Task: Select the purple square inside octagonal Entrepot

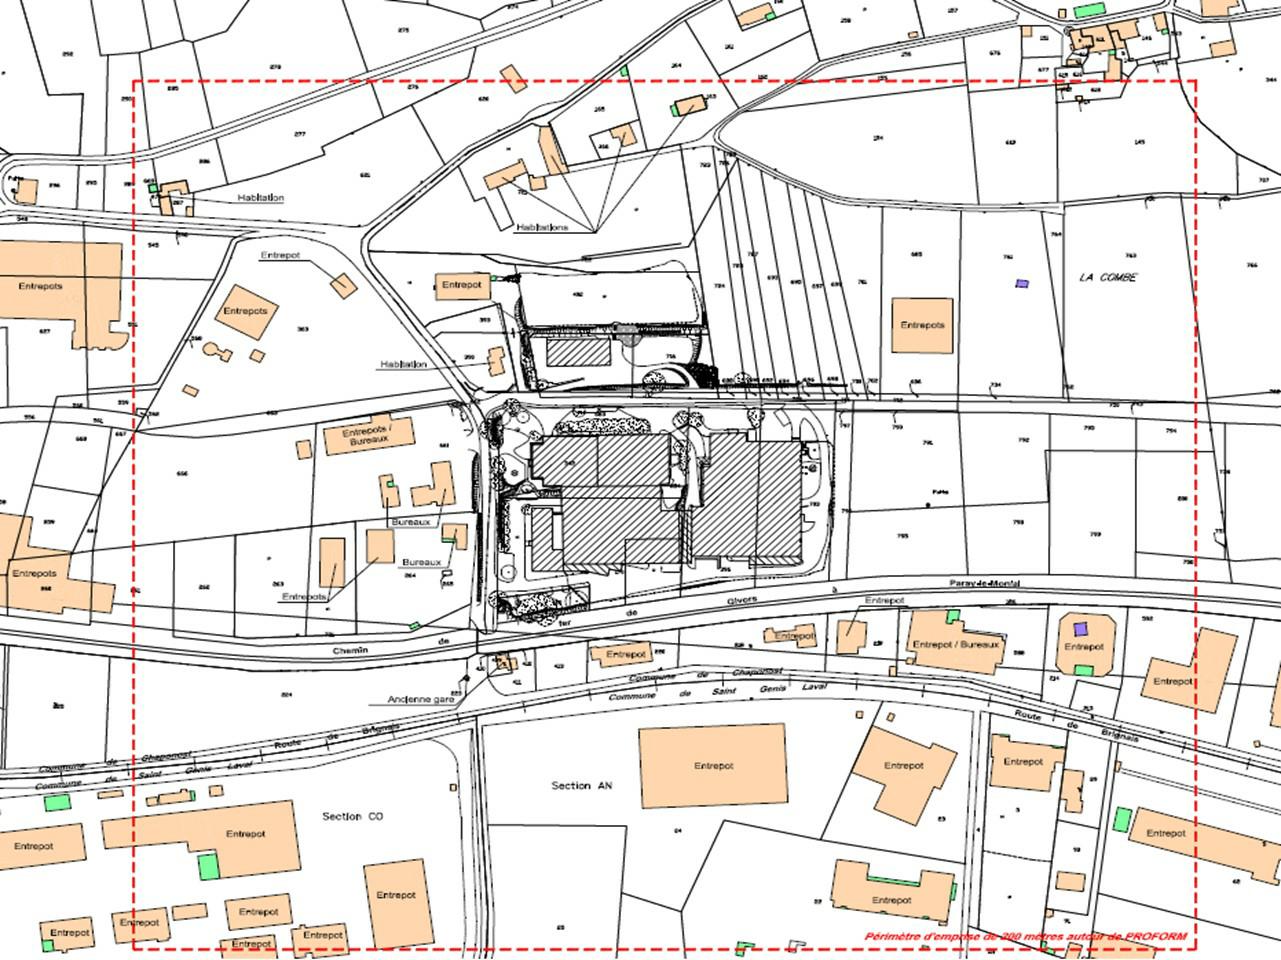Action: [1079, 629]
